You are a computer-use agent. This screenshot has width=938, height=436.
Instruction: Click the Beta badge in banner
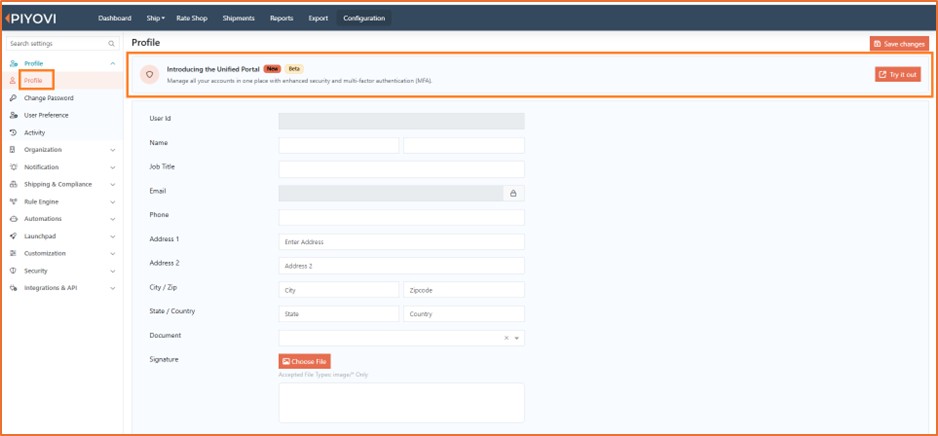tap(294, 69)
